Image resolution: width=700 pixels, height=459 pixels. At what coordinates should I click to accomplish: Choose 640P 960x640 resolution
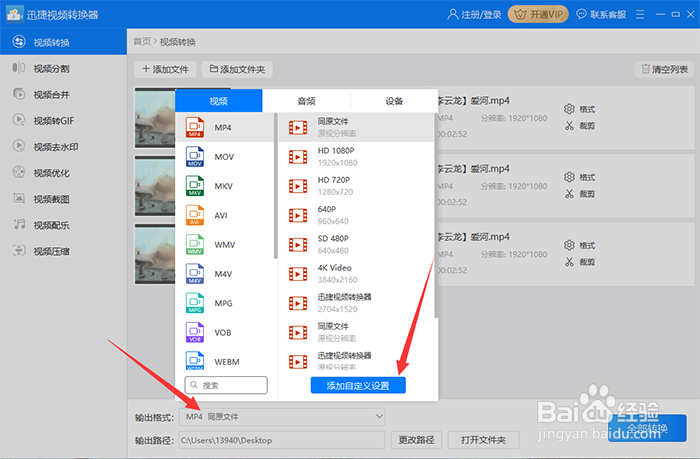click(x=356, y=215)
